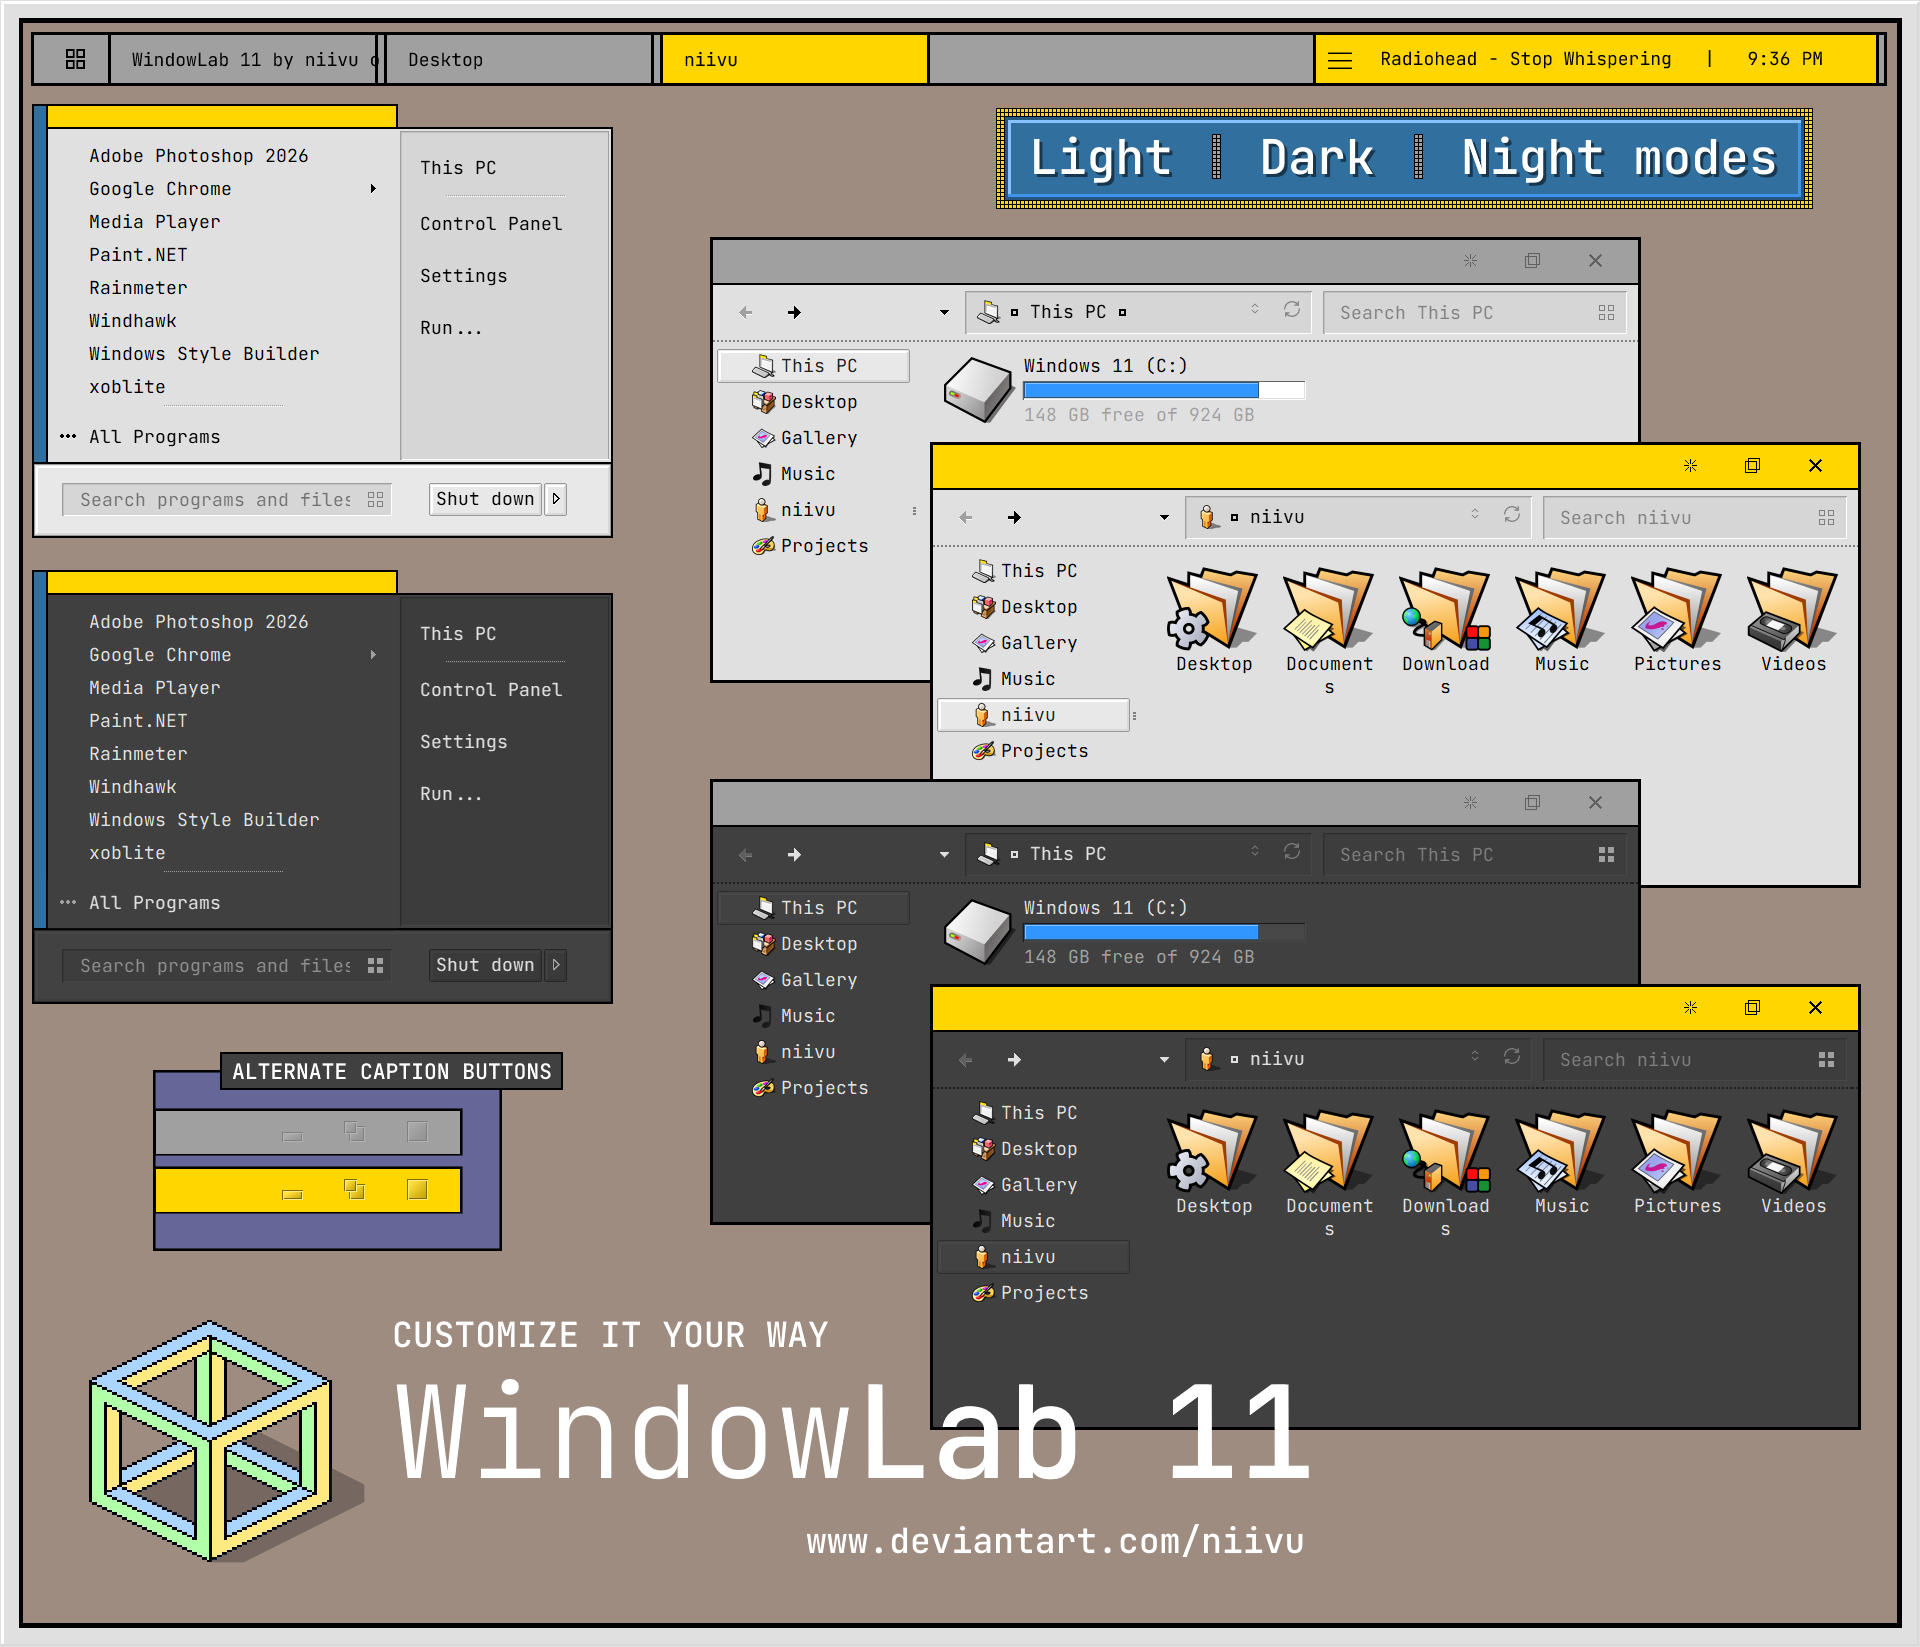Click the blue storage bar of dark Windows 11 (C:)
This screenshot has width=1920, height=1647.
1141,932
